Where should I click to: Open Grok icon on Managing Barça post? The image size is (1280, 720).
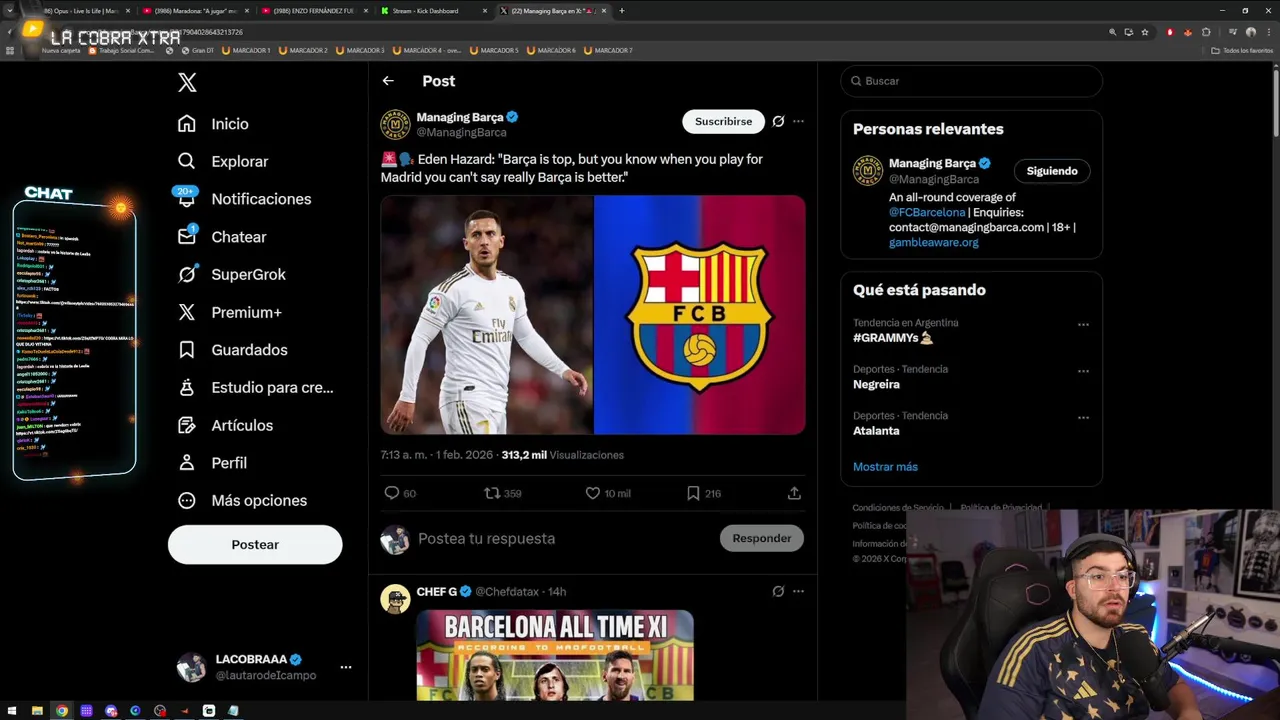click(x=778, y=121)
